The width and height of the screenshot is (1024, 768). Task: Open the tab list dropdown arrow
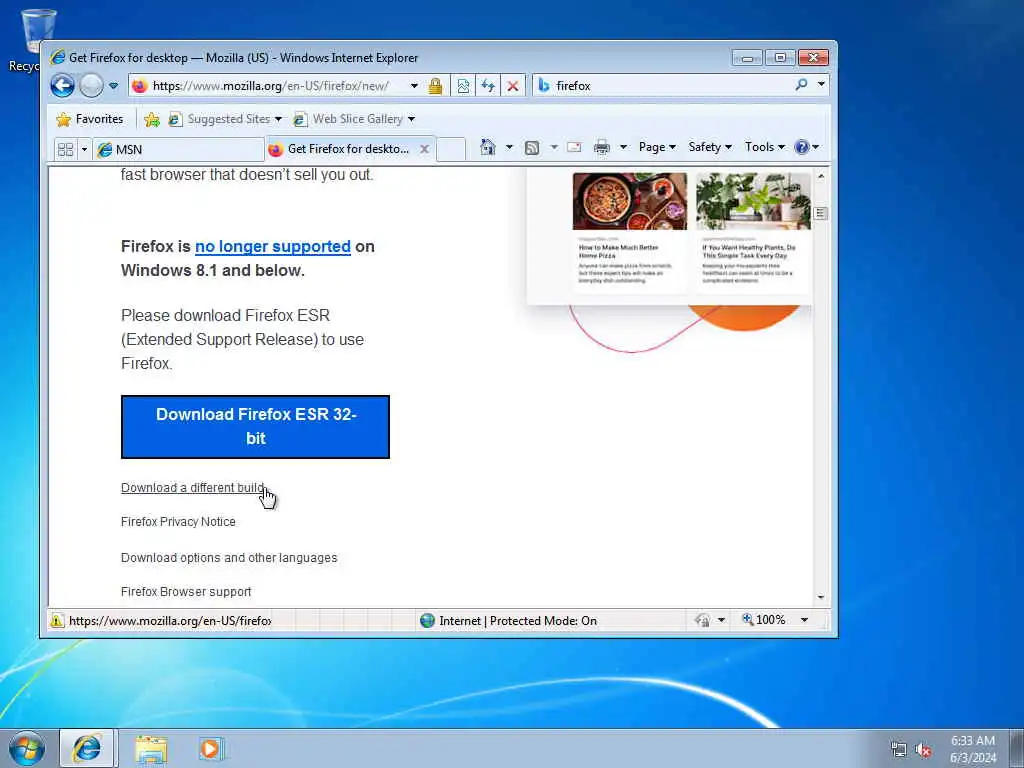84,150
